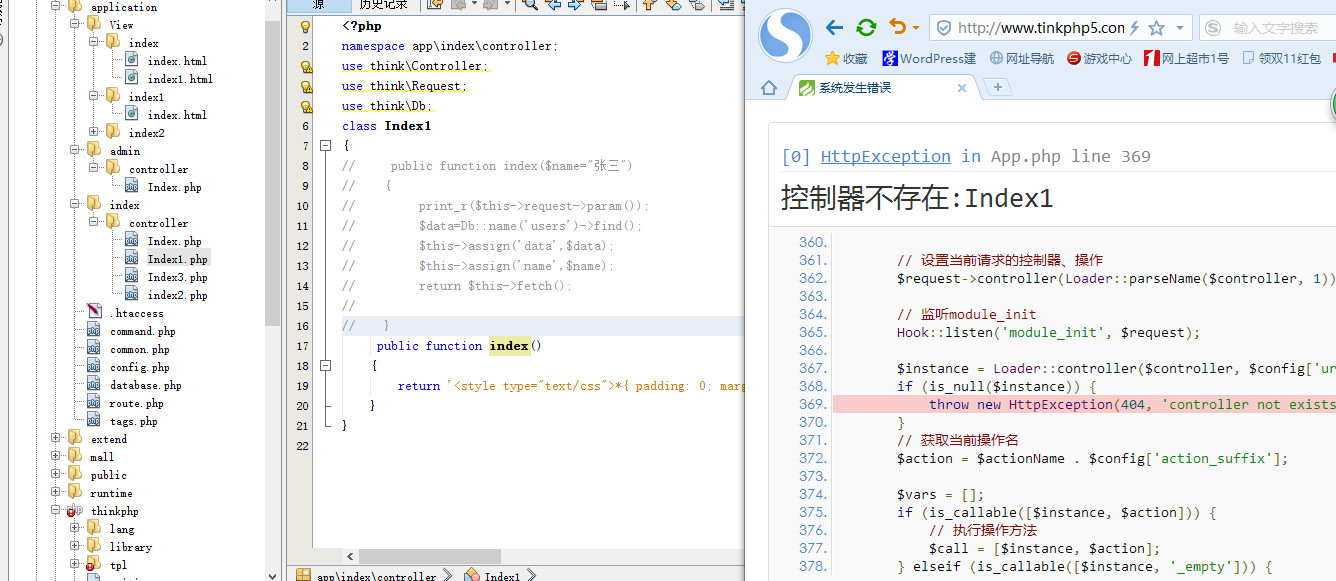Open a new browser tab
The width and height of the screenshot is (1336, 581).
(996, 88)
